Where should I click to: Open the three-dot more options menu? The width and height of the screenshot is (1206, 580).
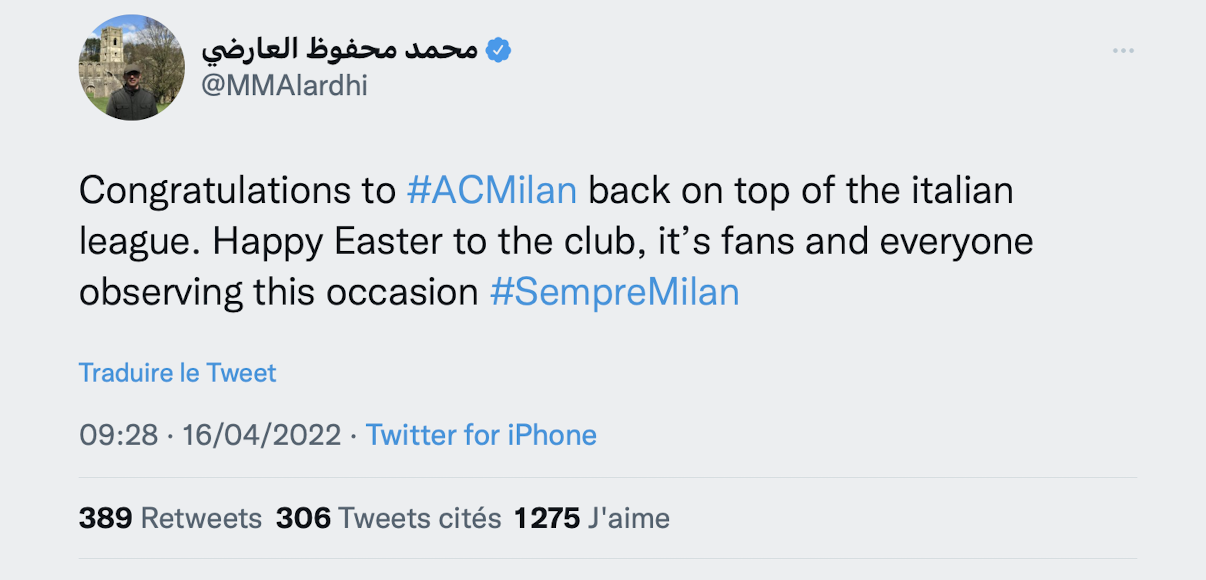point(1123,51)
